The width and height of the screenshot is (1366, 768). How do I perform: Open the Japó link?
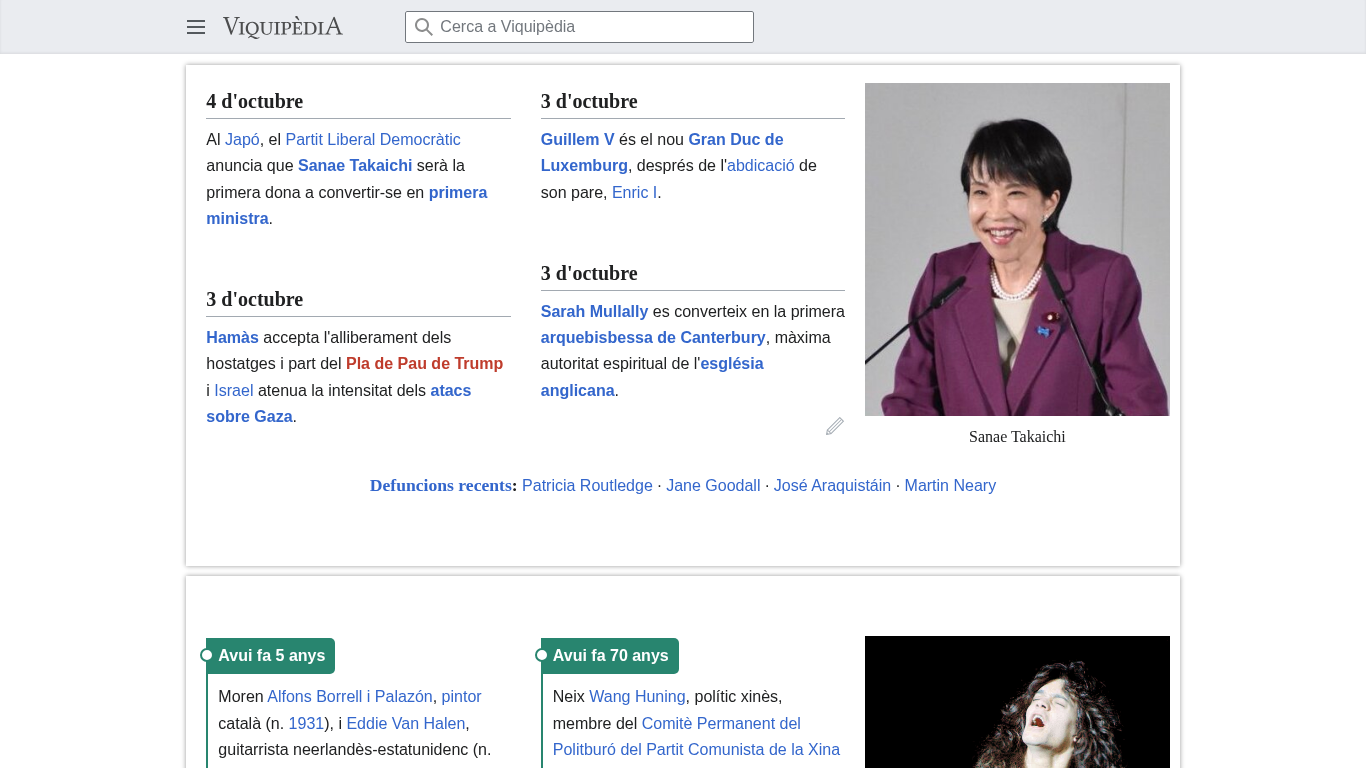click(242, 139)
